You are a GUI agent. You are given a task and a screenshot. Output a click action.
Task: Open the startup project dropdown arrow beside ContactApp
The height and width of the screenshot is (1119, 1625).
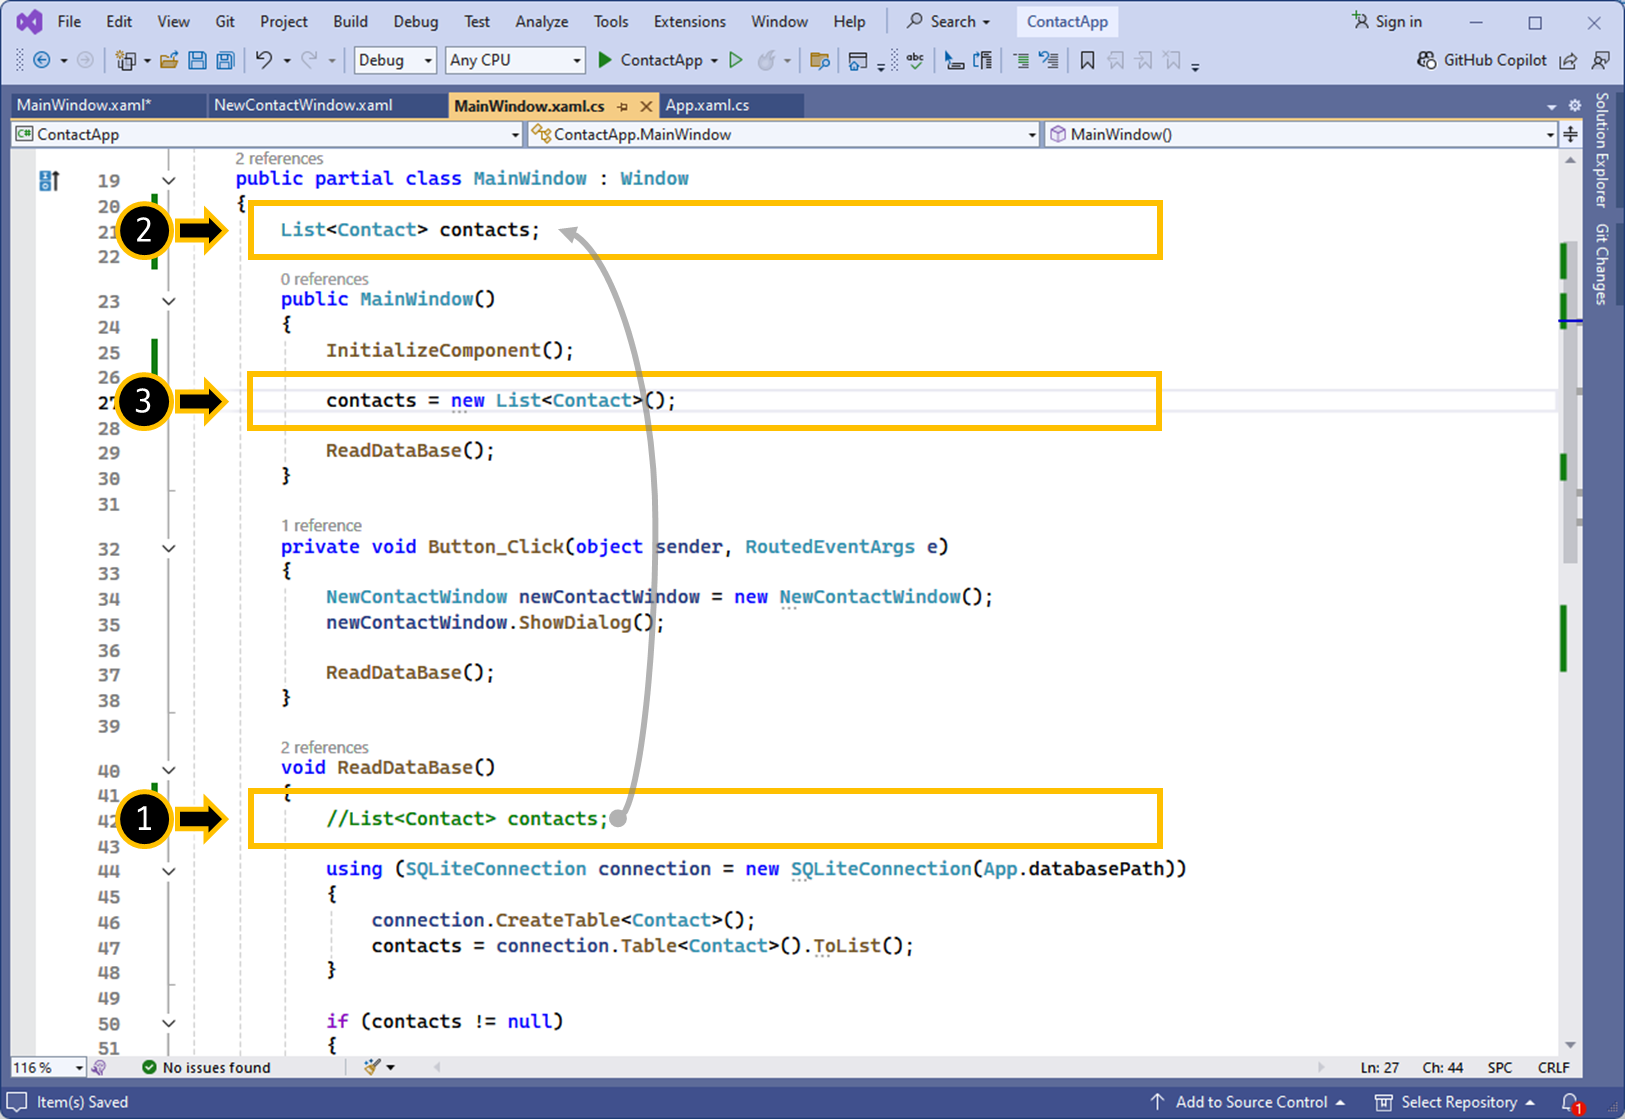tap(714, 61)
